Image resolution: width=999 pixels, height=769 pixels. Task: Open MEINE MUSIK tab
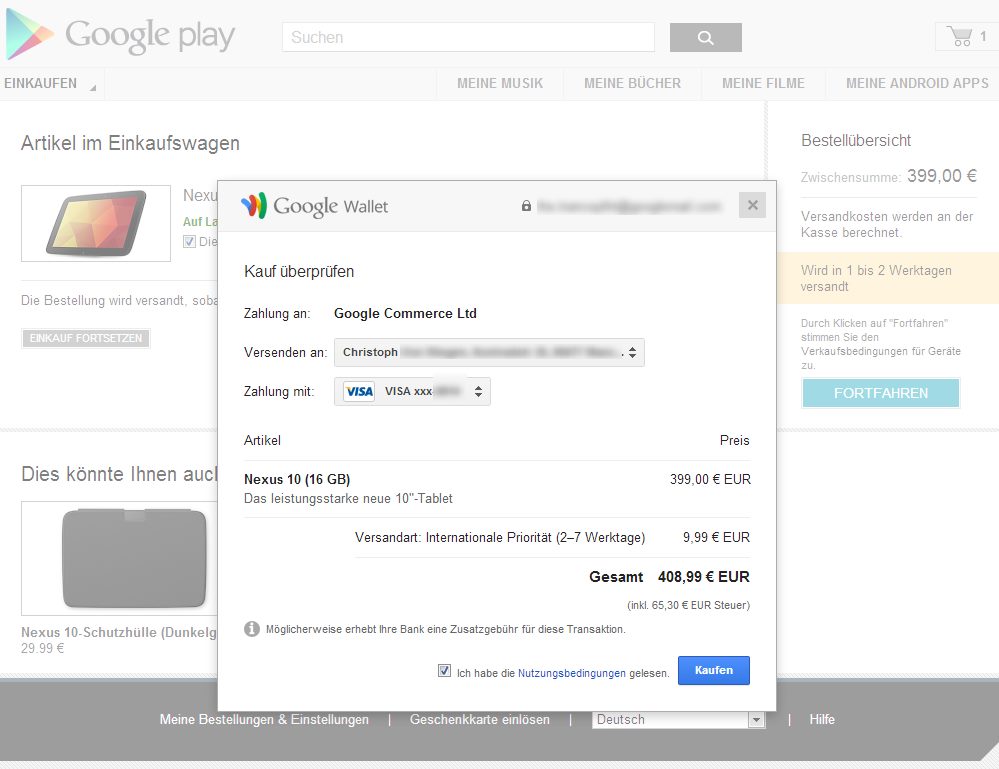pyautogui.click(x=500, y=83)
